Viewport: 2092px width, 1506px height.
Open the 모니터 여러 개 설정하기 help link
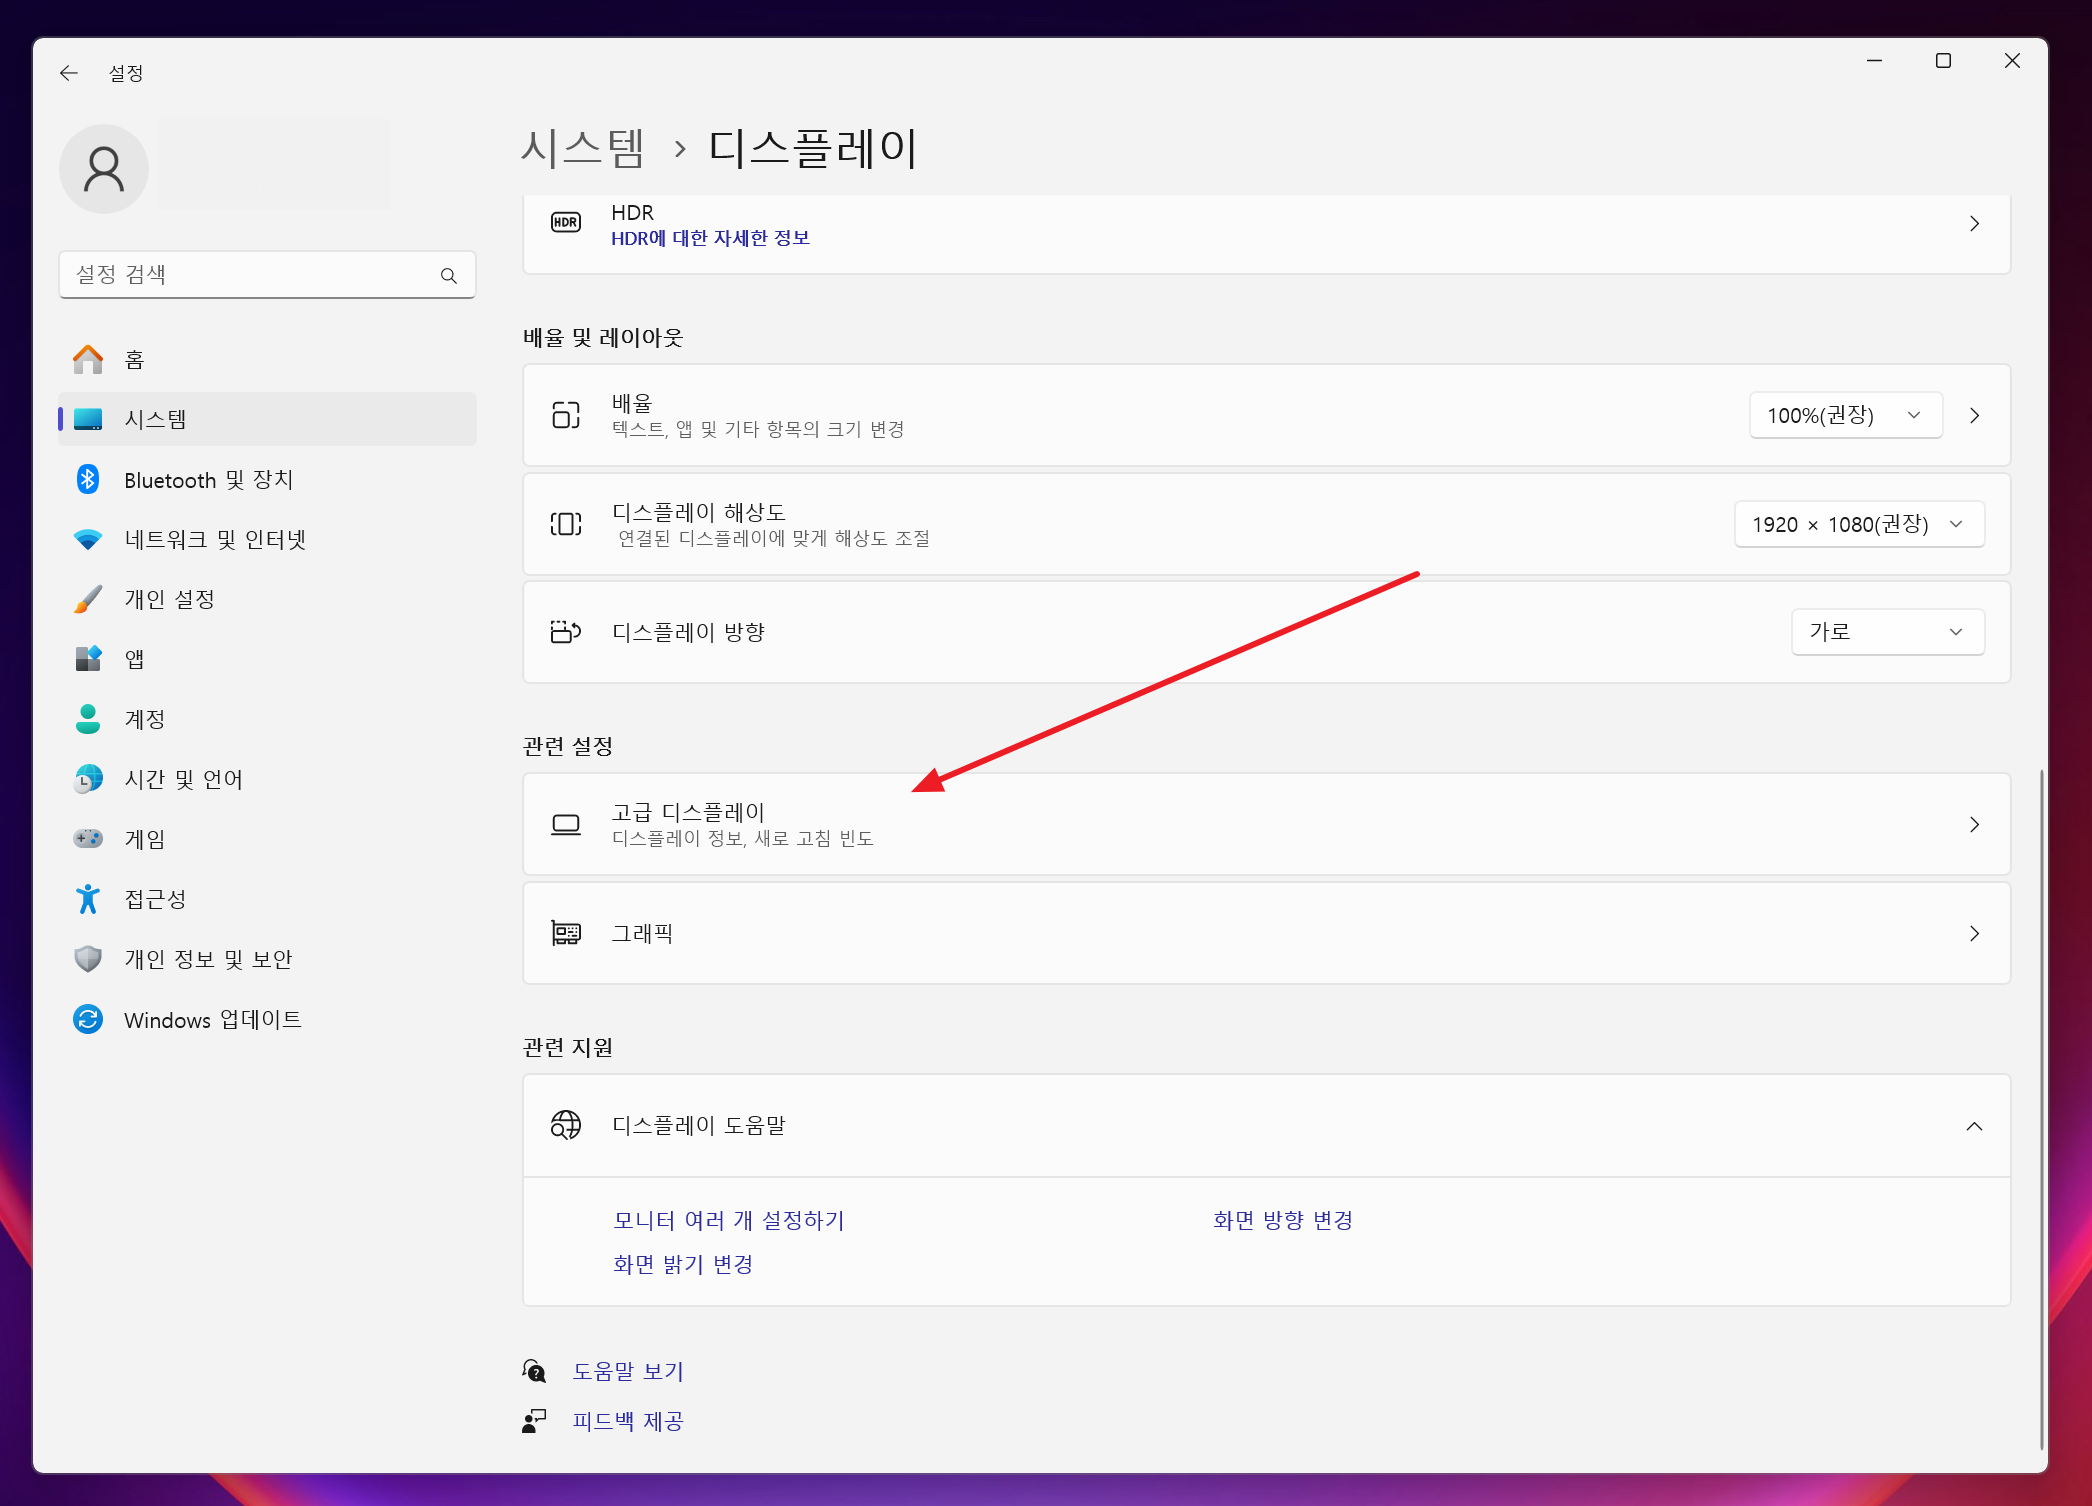[728, 1221]
